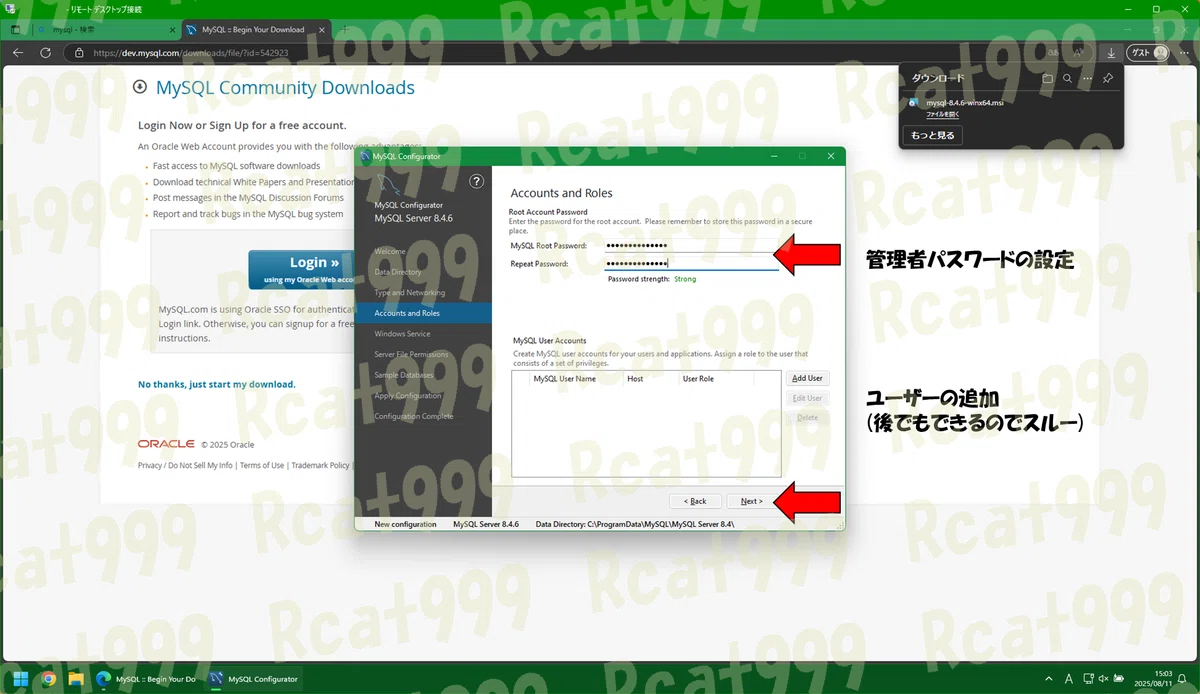Viewport: 1200px width, 694px height.
Task: Click the Trademark Policy footer link
Action: coord(321,465)
